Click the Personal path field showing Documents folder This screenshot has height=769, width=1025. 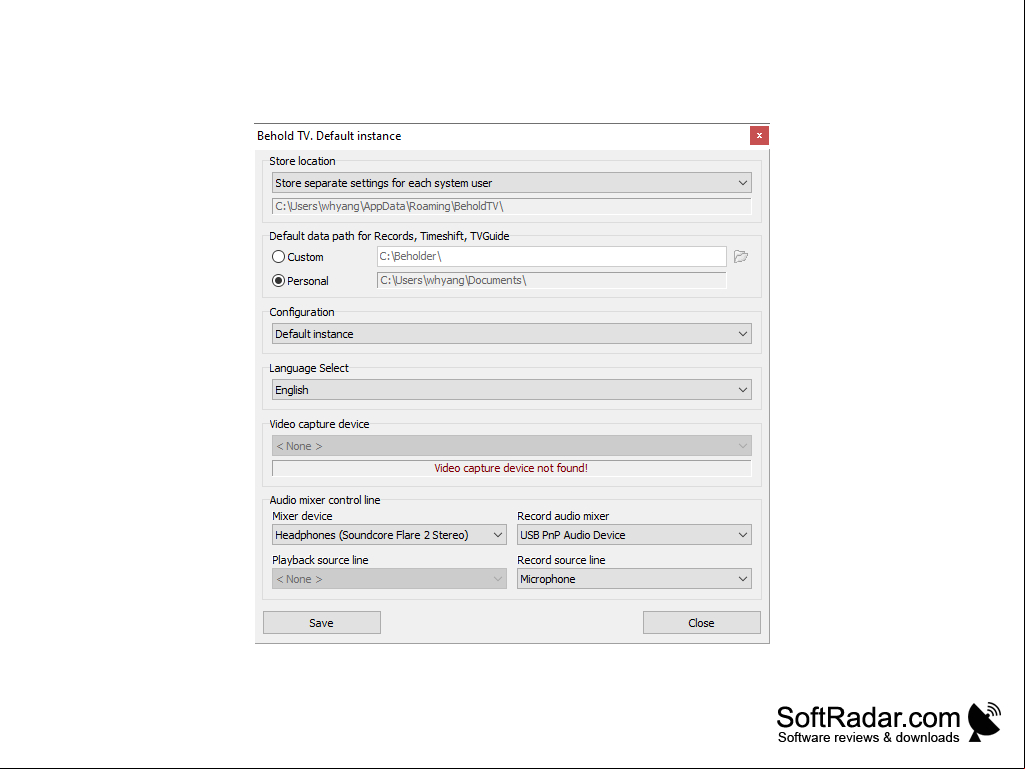tap(552, 281)
